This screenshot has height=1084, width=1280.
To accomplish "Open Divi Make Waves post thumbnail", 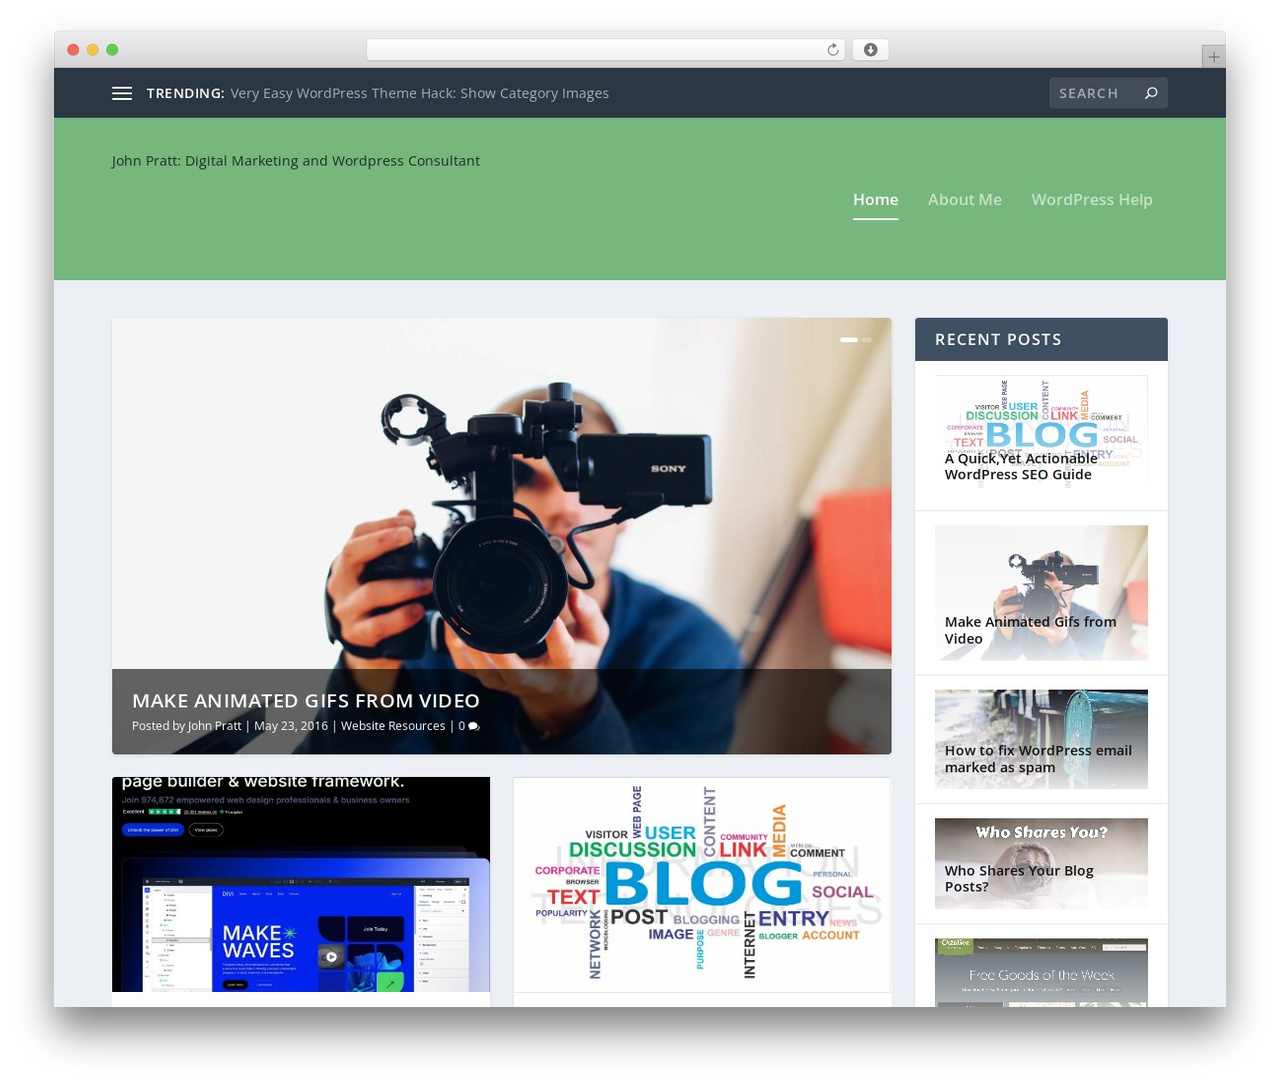I will pyautogui.click(x=301, y=884).
